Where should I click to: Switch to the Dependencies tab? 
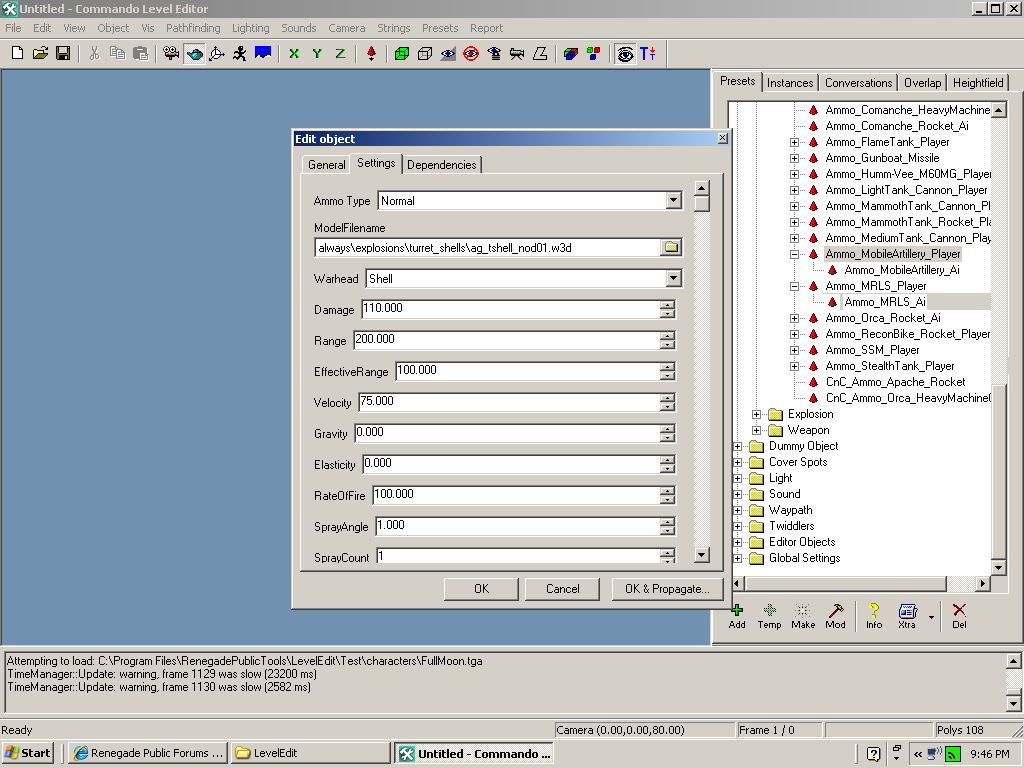(442, 165)
